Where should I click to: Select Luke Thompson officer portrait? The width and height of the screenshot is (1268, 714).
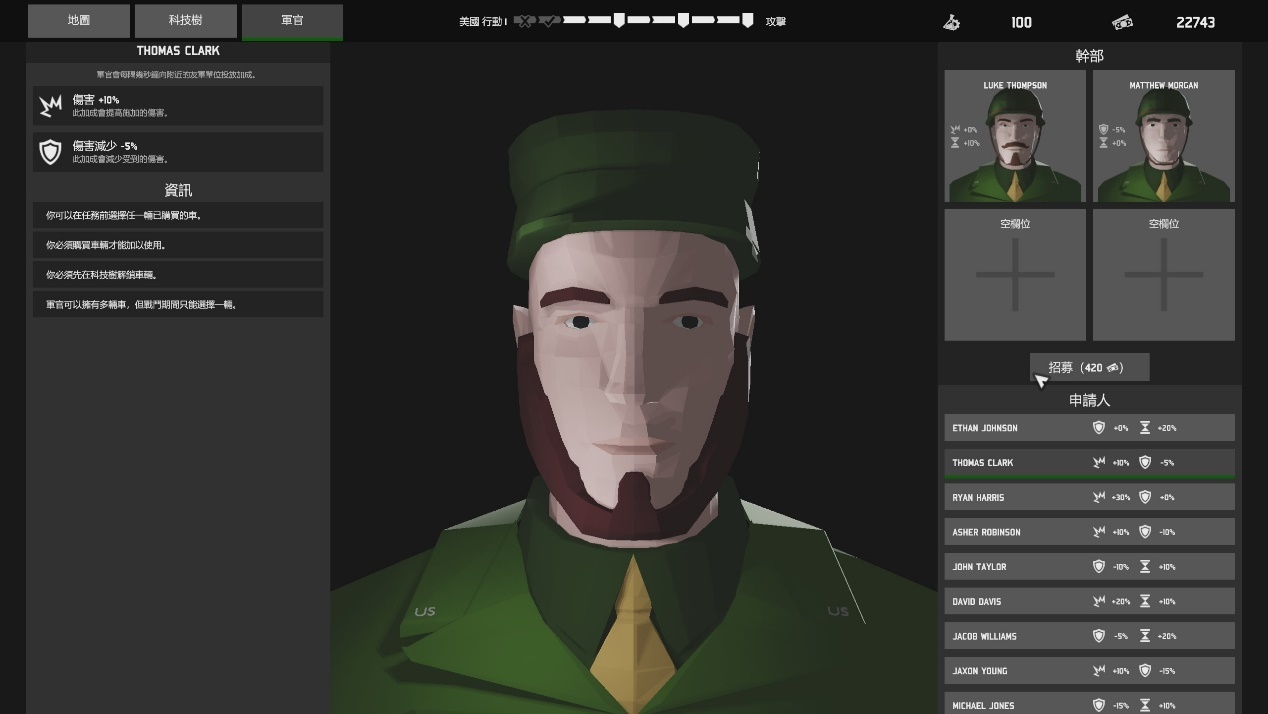[x=1014, y=136]
